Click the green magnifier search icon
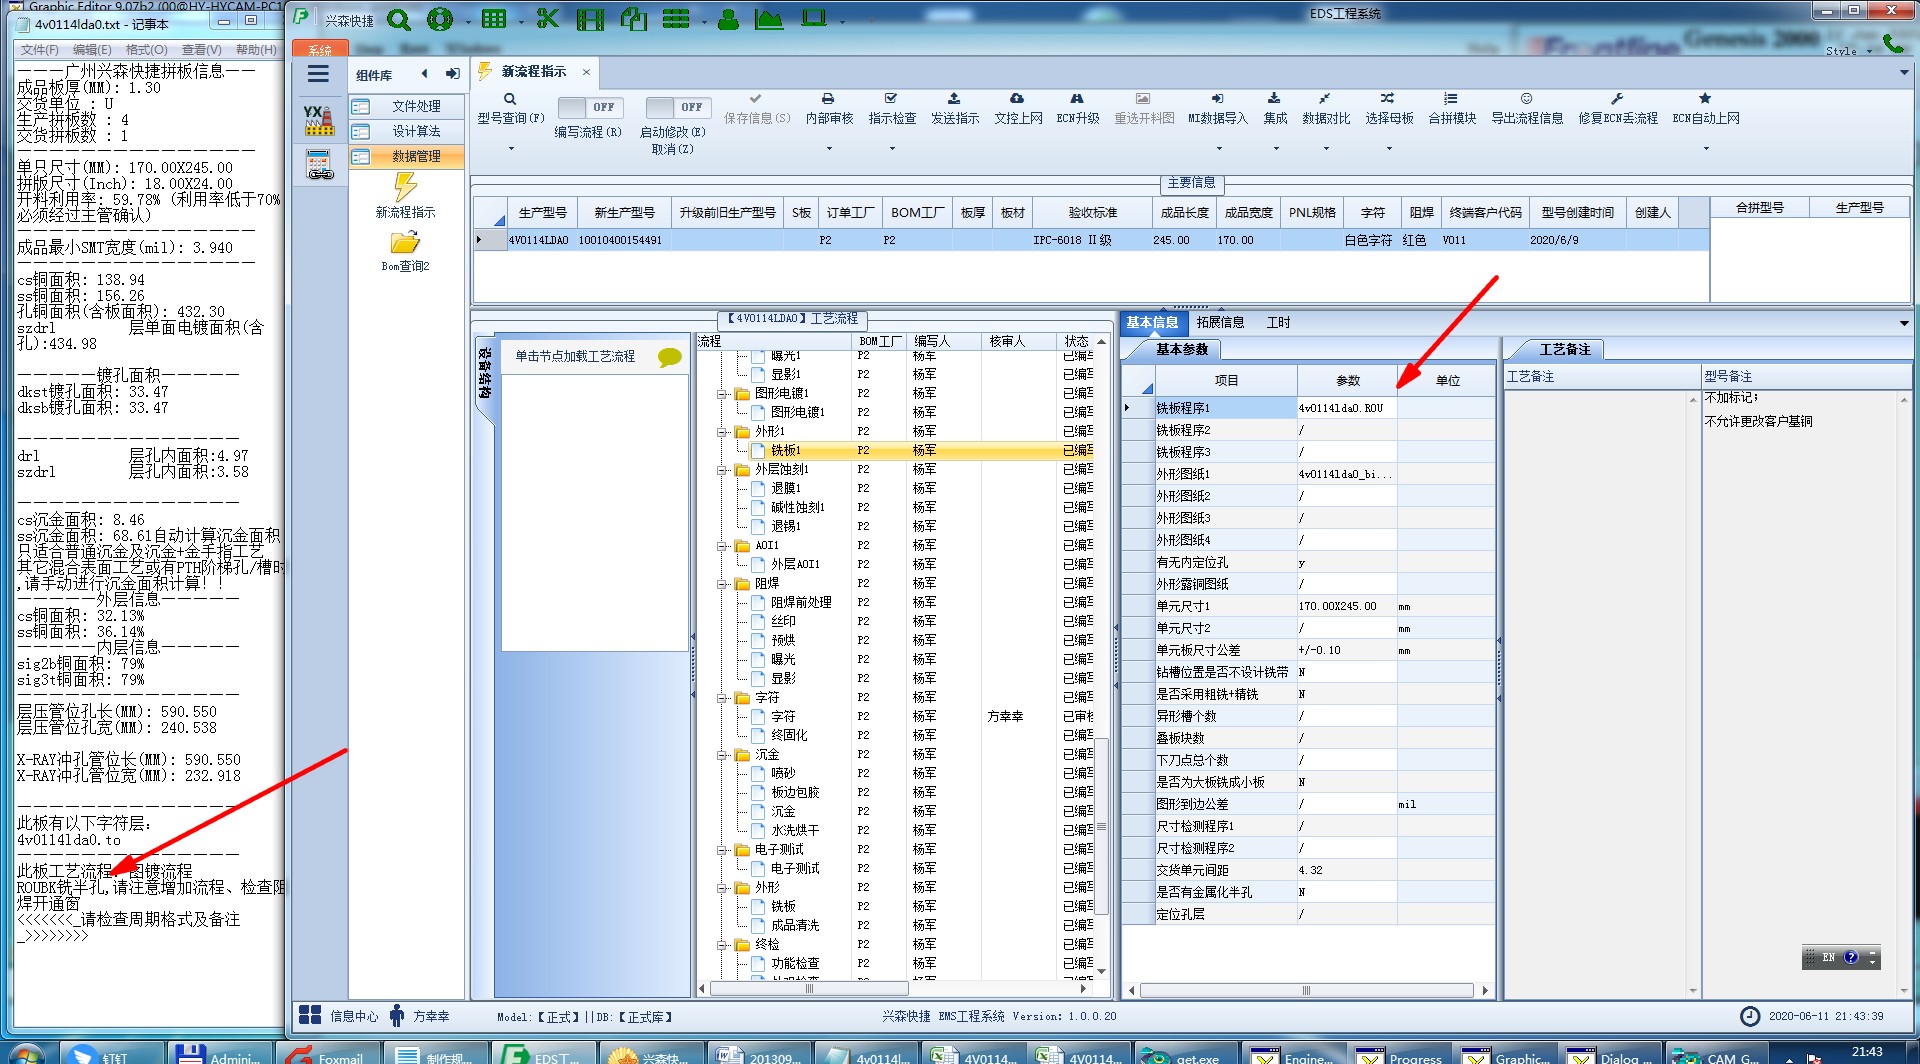The image size is (1920, 1064). coord(399,19)
